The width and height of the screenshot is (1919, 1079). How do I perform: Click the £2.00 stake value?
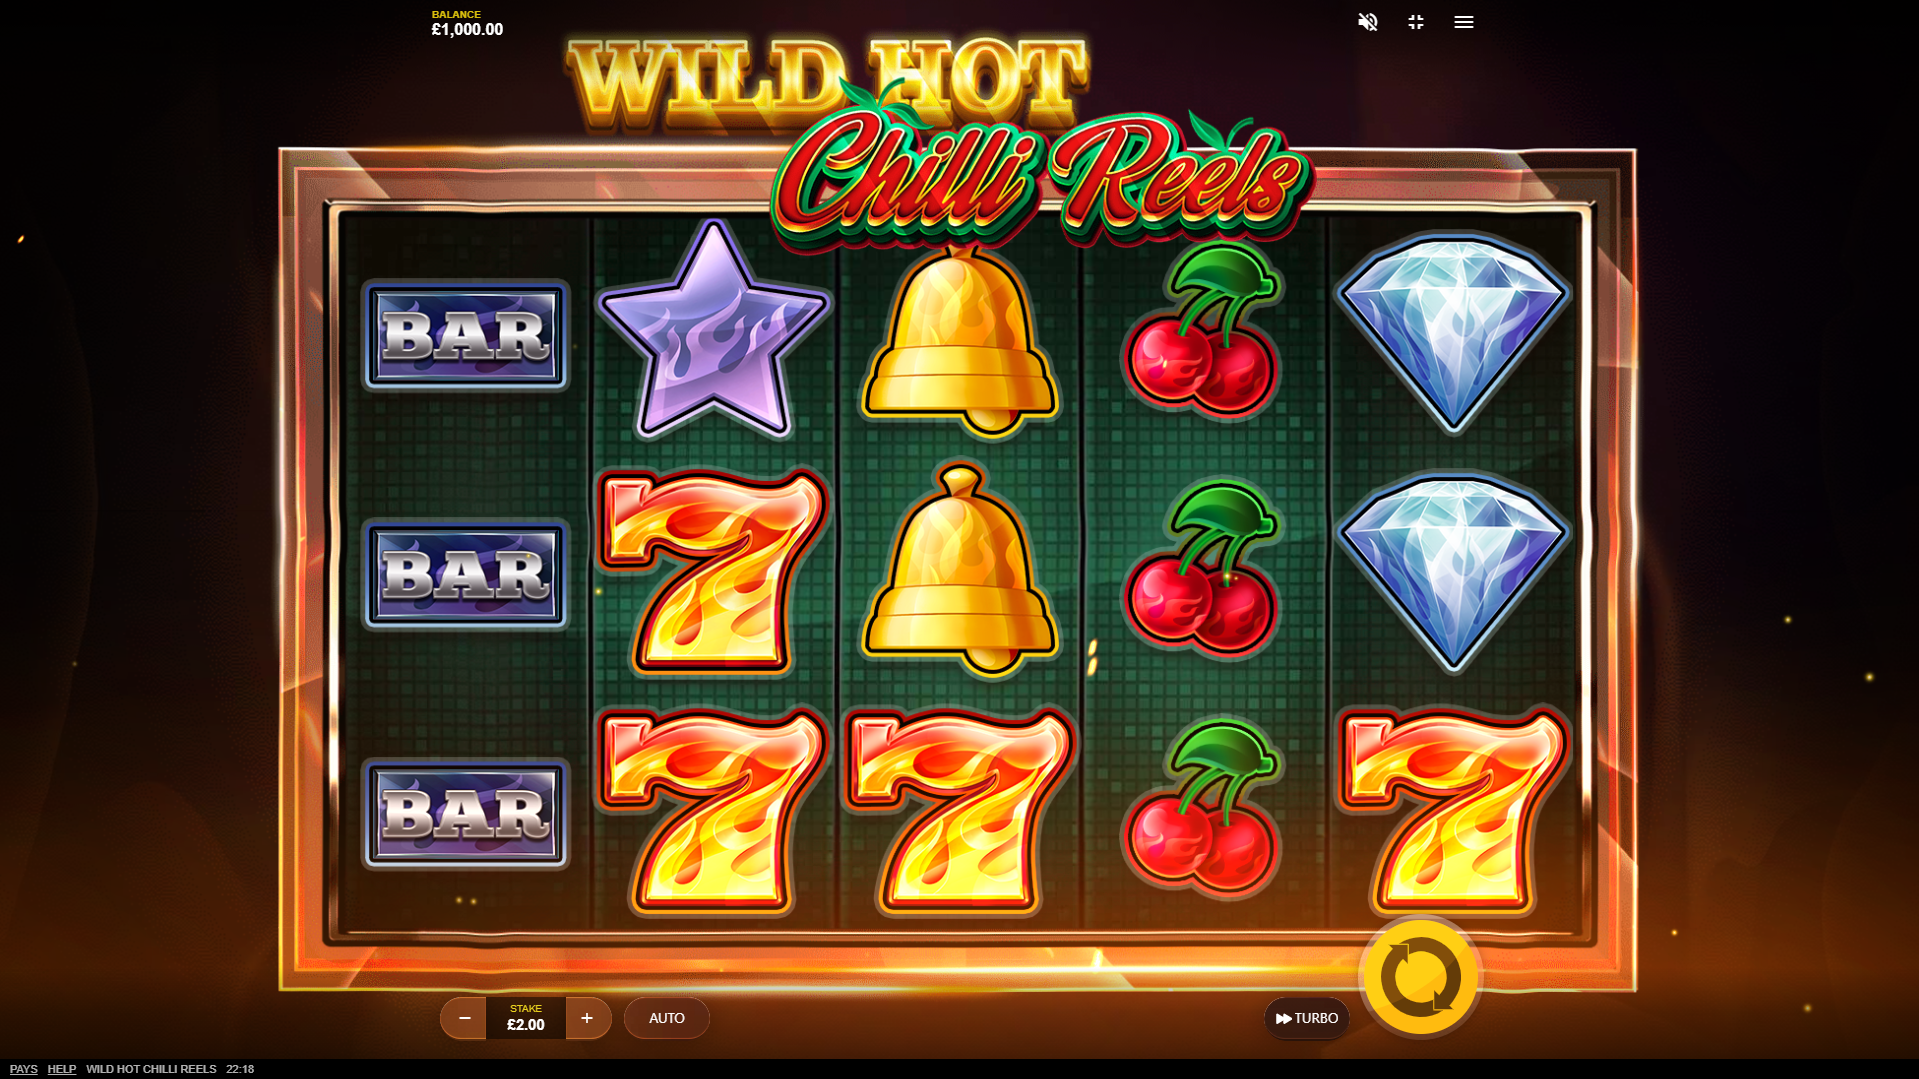point(526,1024)
